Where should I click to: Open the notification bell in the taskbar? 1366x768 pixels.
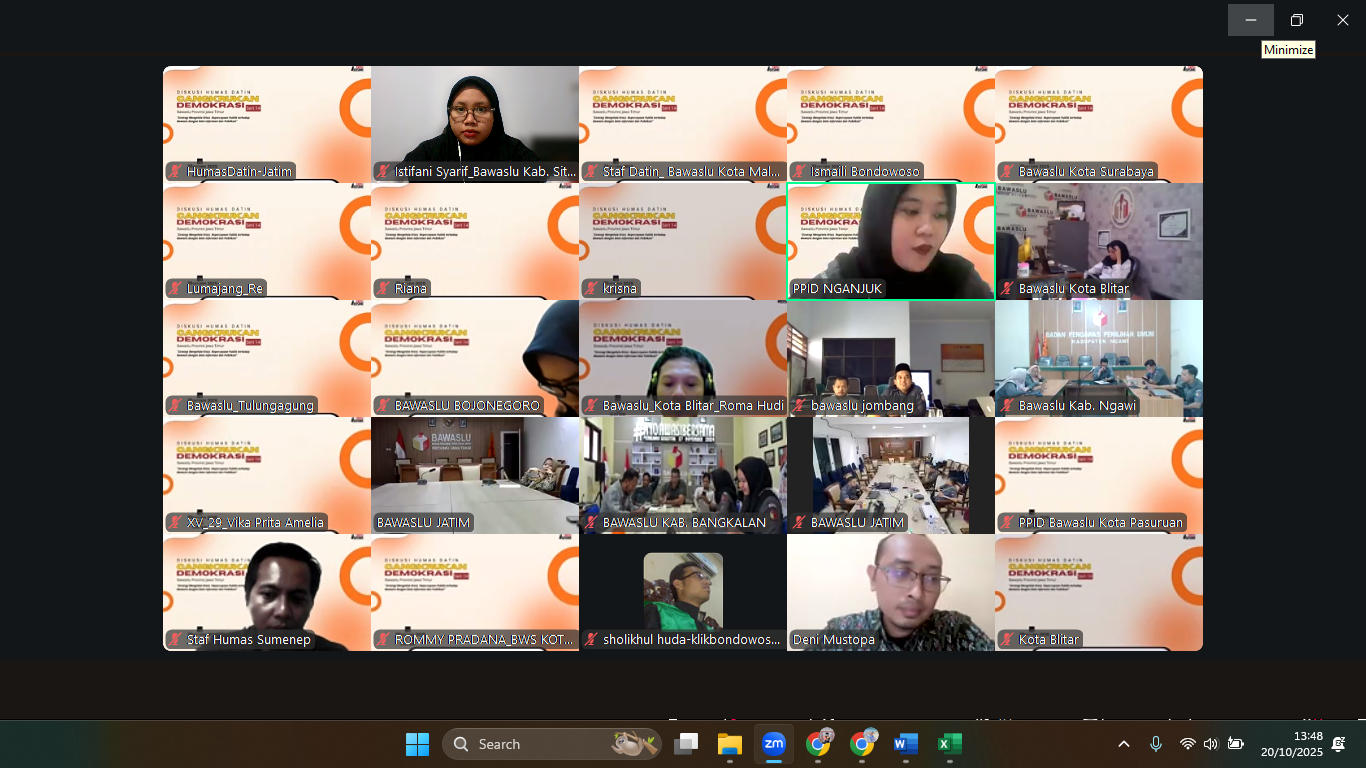pos(1339,744)
